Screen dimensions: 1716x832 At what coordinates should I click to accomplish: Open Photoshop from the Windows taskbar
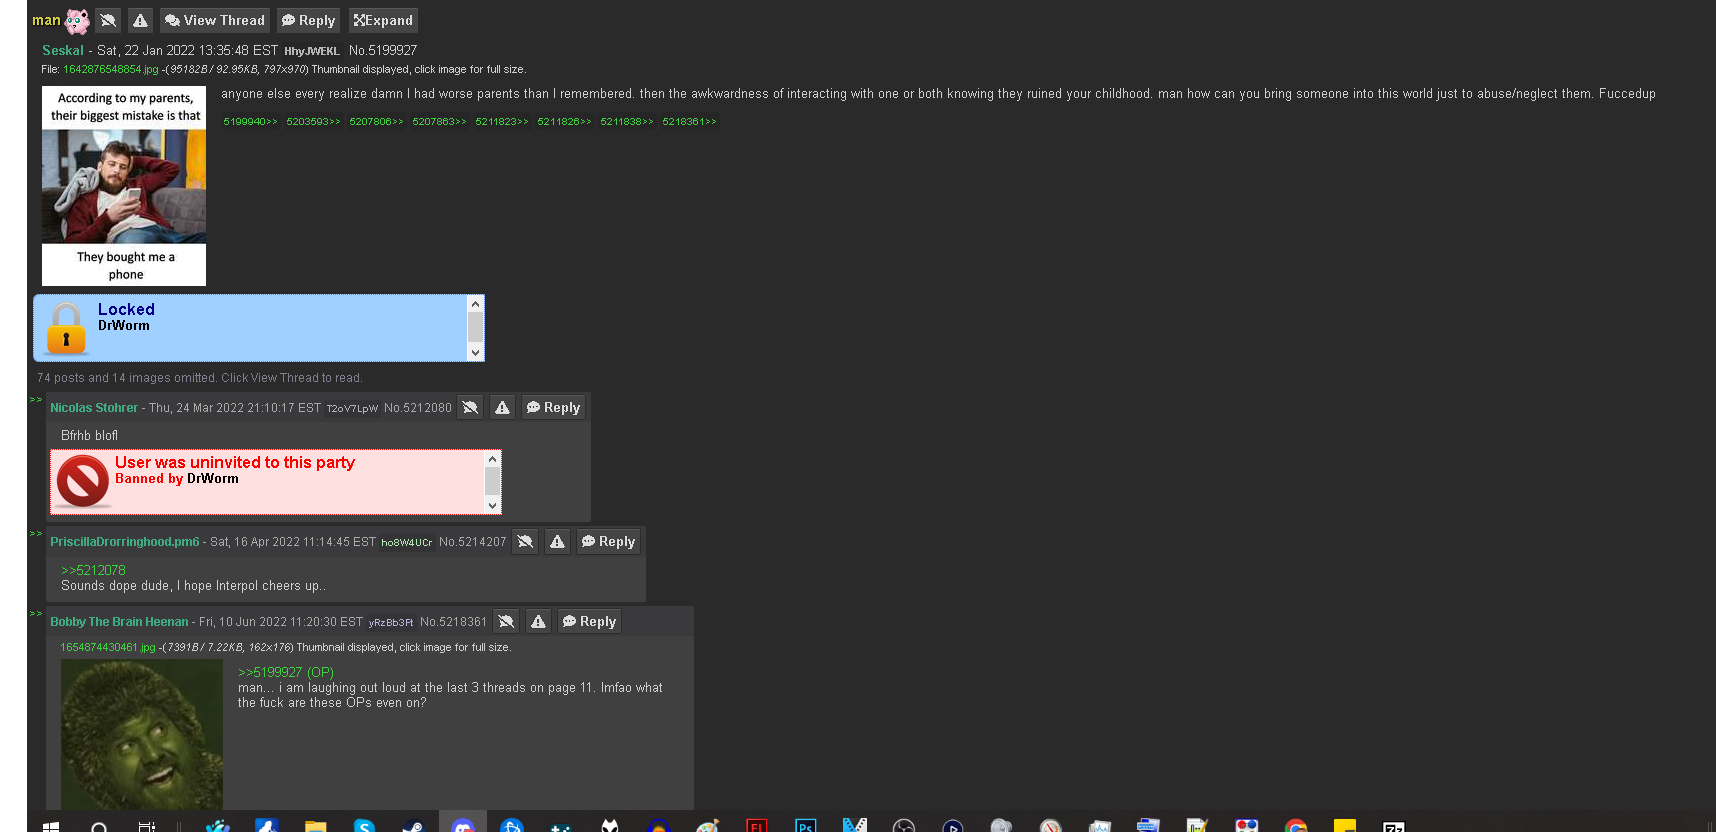pos(805,825)
